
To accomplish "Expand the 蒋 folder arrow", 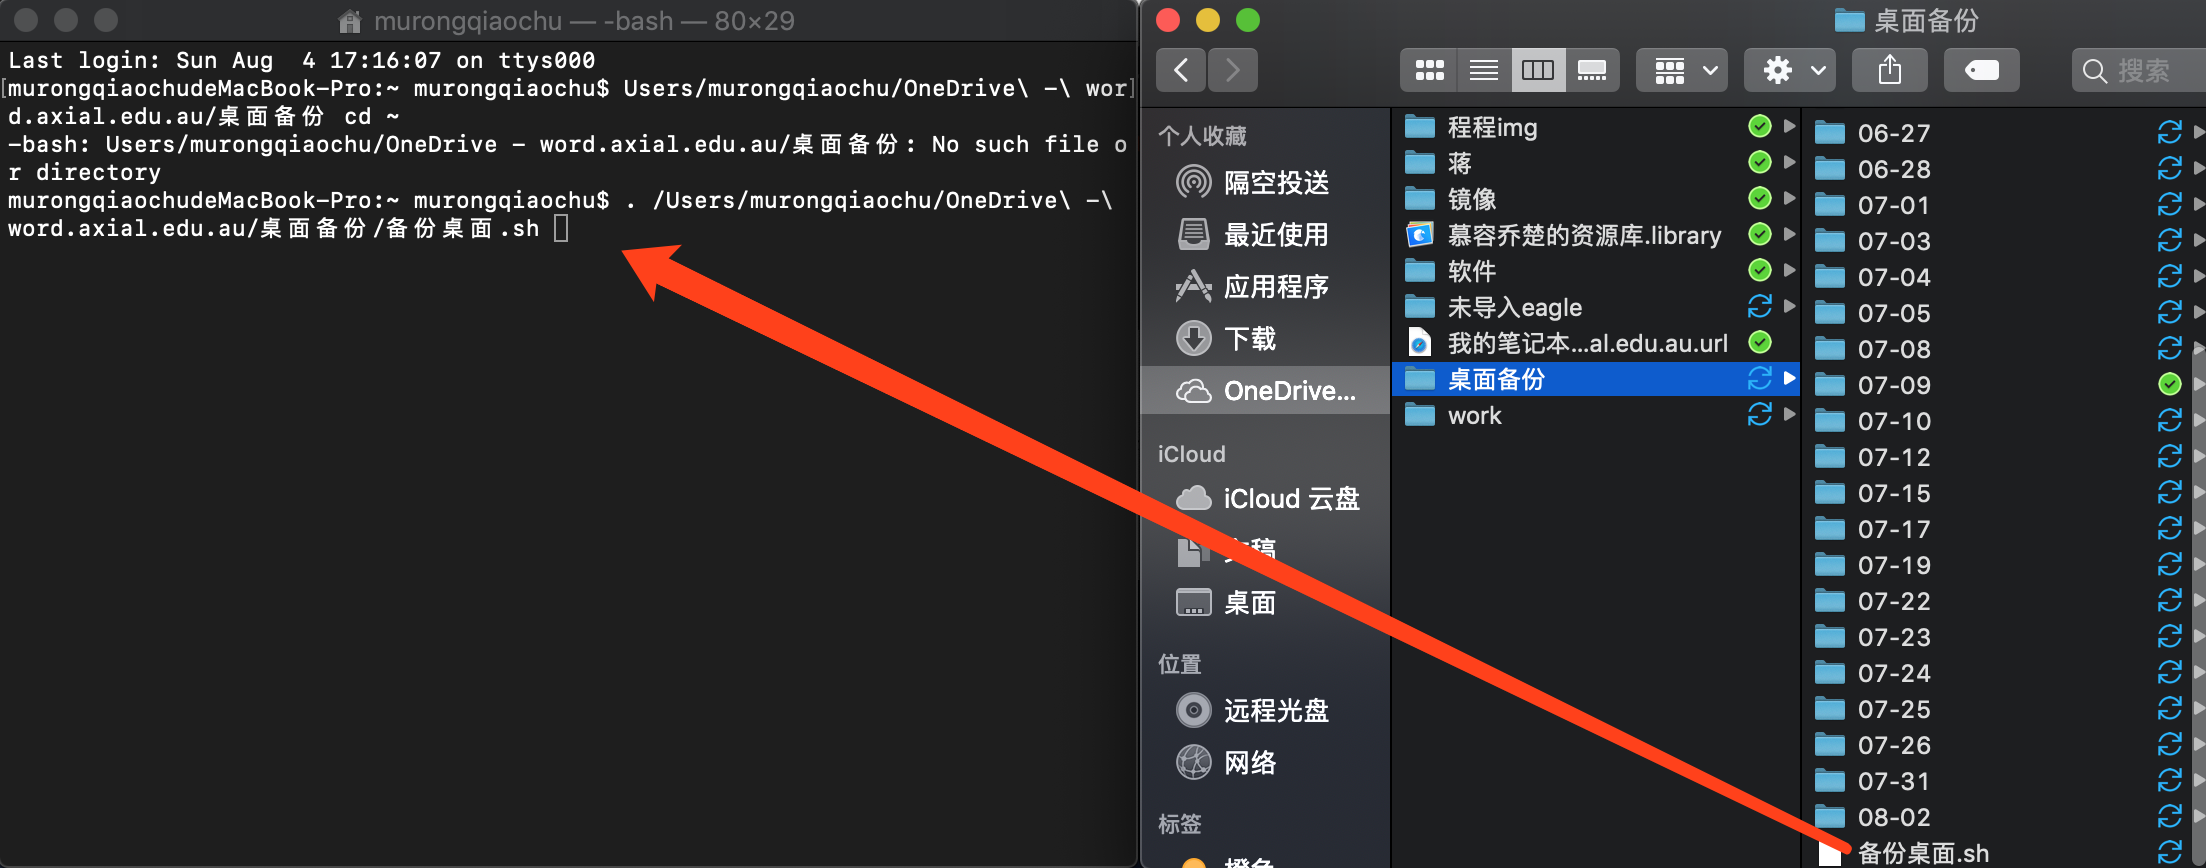I will pos(1789,162).
